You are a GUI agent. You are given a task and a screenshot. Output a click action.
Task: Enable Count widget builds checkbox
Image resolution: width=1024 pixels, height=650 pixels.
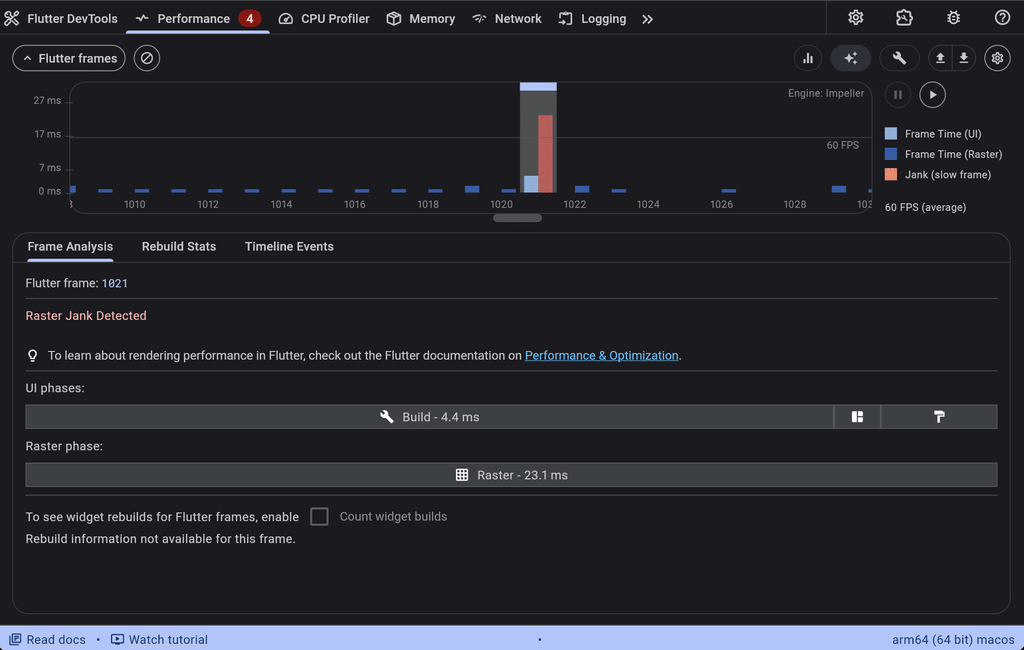point(319,517)
